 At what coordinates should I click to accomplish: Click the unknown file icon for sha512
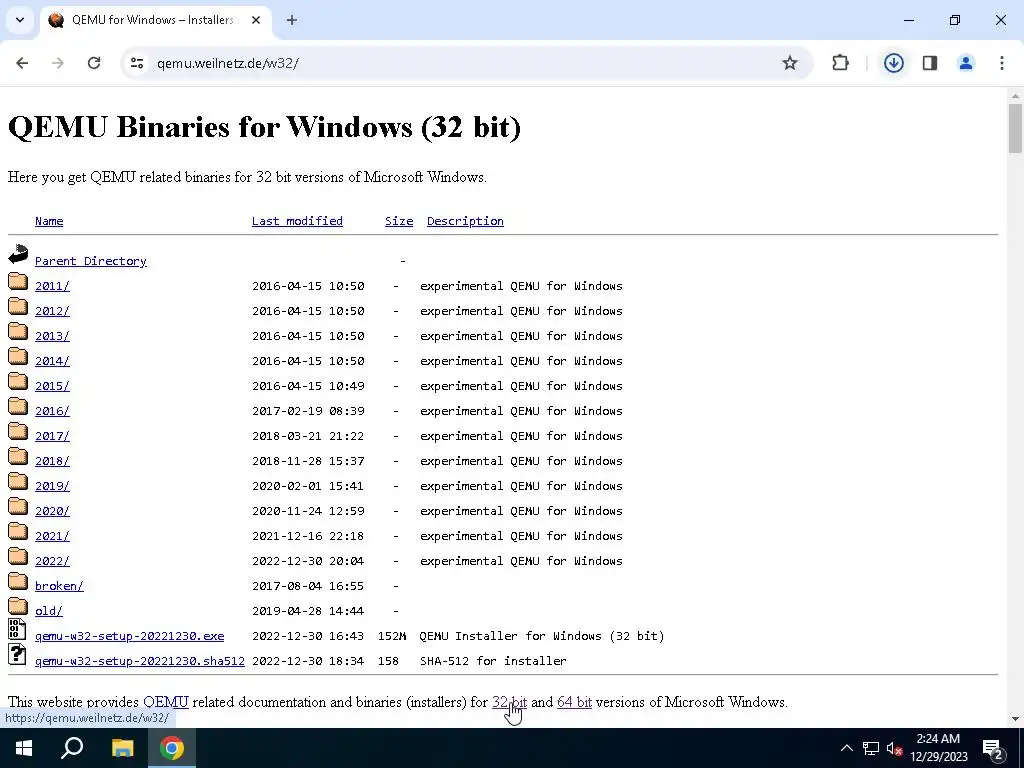pos(17,654)
